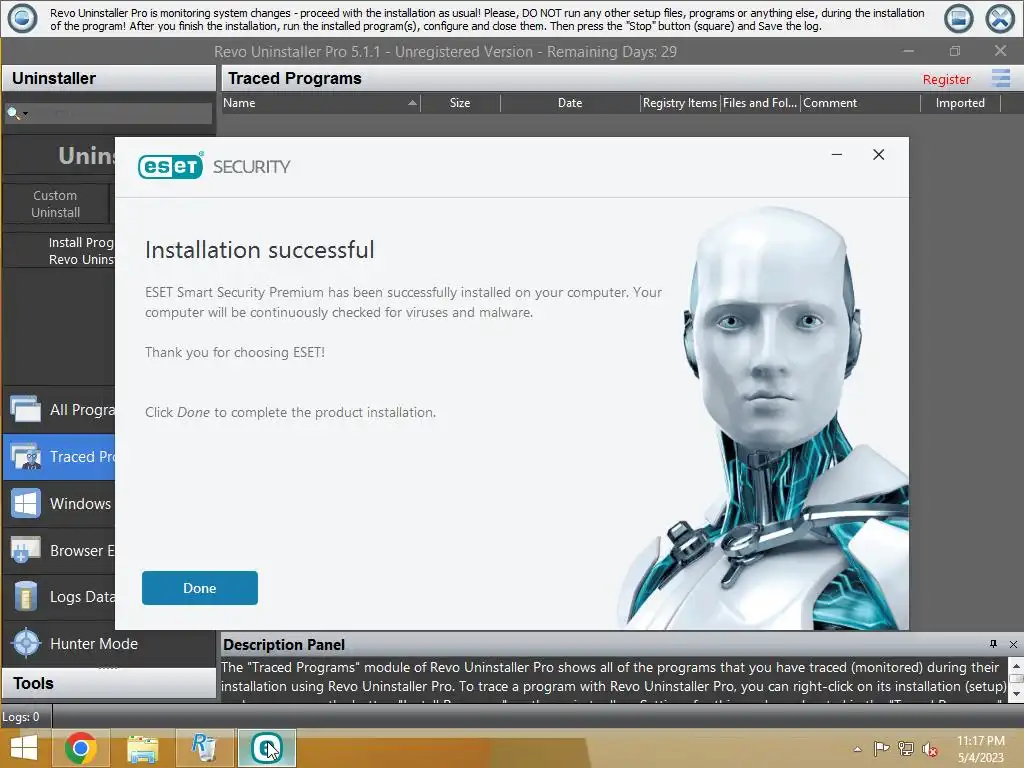Open Action Center flag tray icon
1024x768 pixels.
tap(882, 748)
